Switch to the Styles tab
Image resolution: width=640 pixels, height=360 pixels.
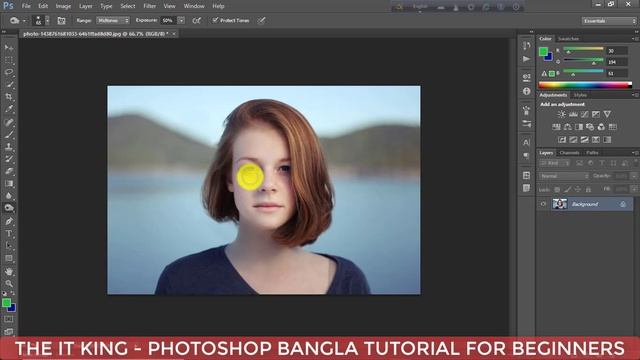pyautogui.click(x=580, y=95)
